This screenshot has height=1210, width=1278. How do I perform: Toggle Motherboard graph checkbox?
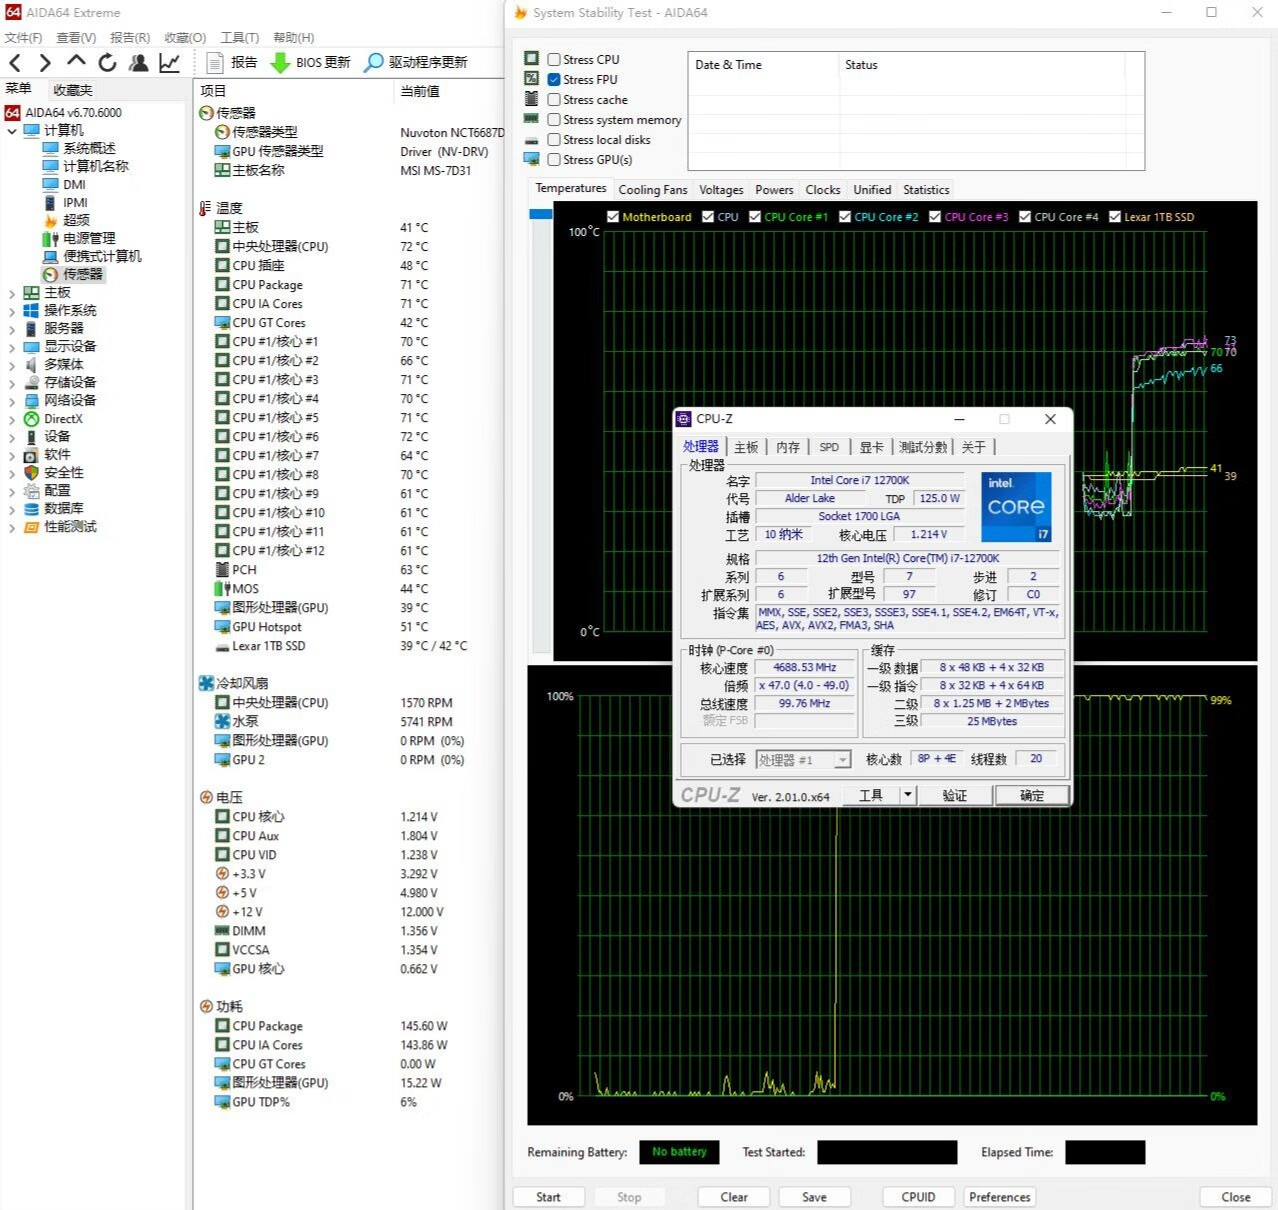(x=613, y=217)
